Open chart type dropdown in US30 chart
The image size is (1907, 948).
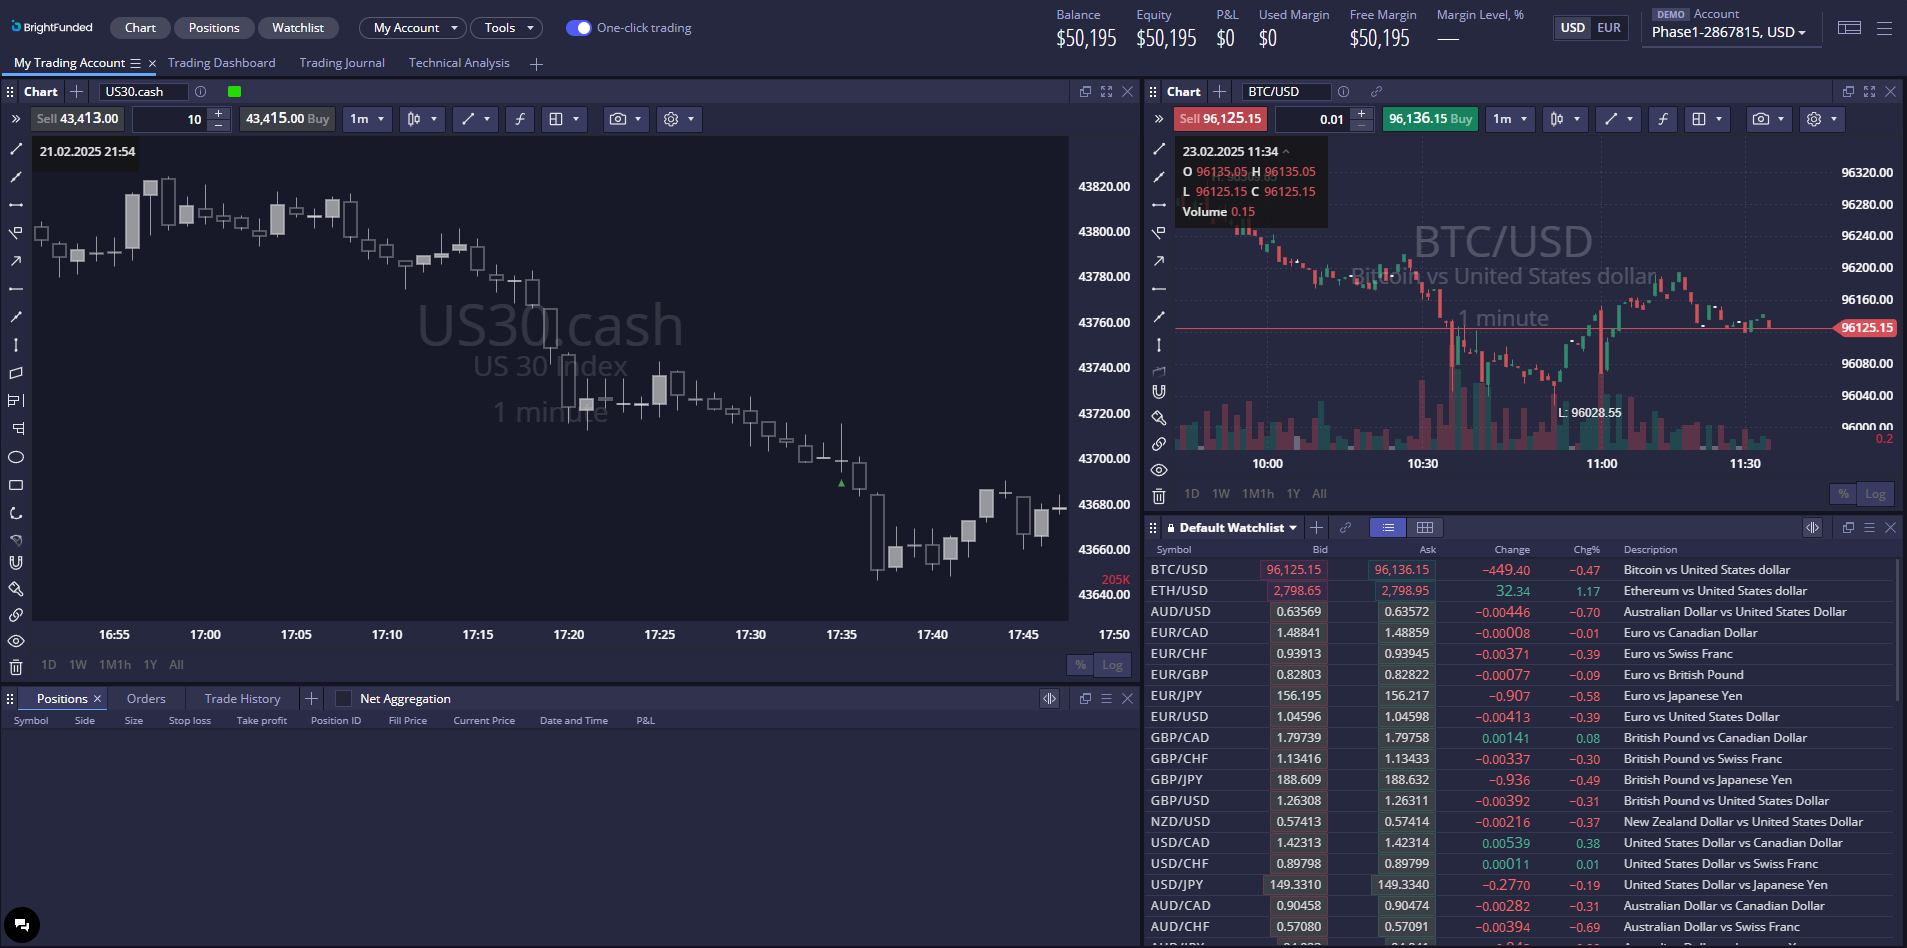click(422, 119)
